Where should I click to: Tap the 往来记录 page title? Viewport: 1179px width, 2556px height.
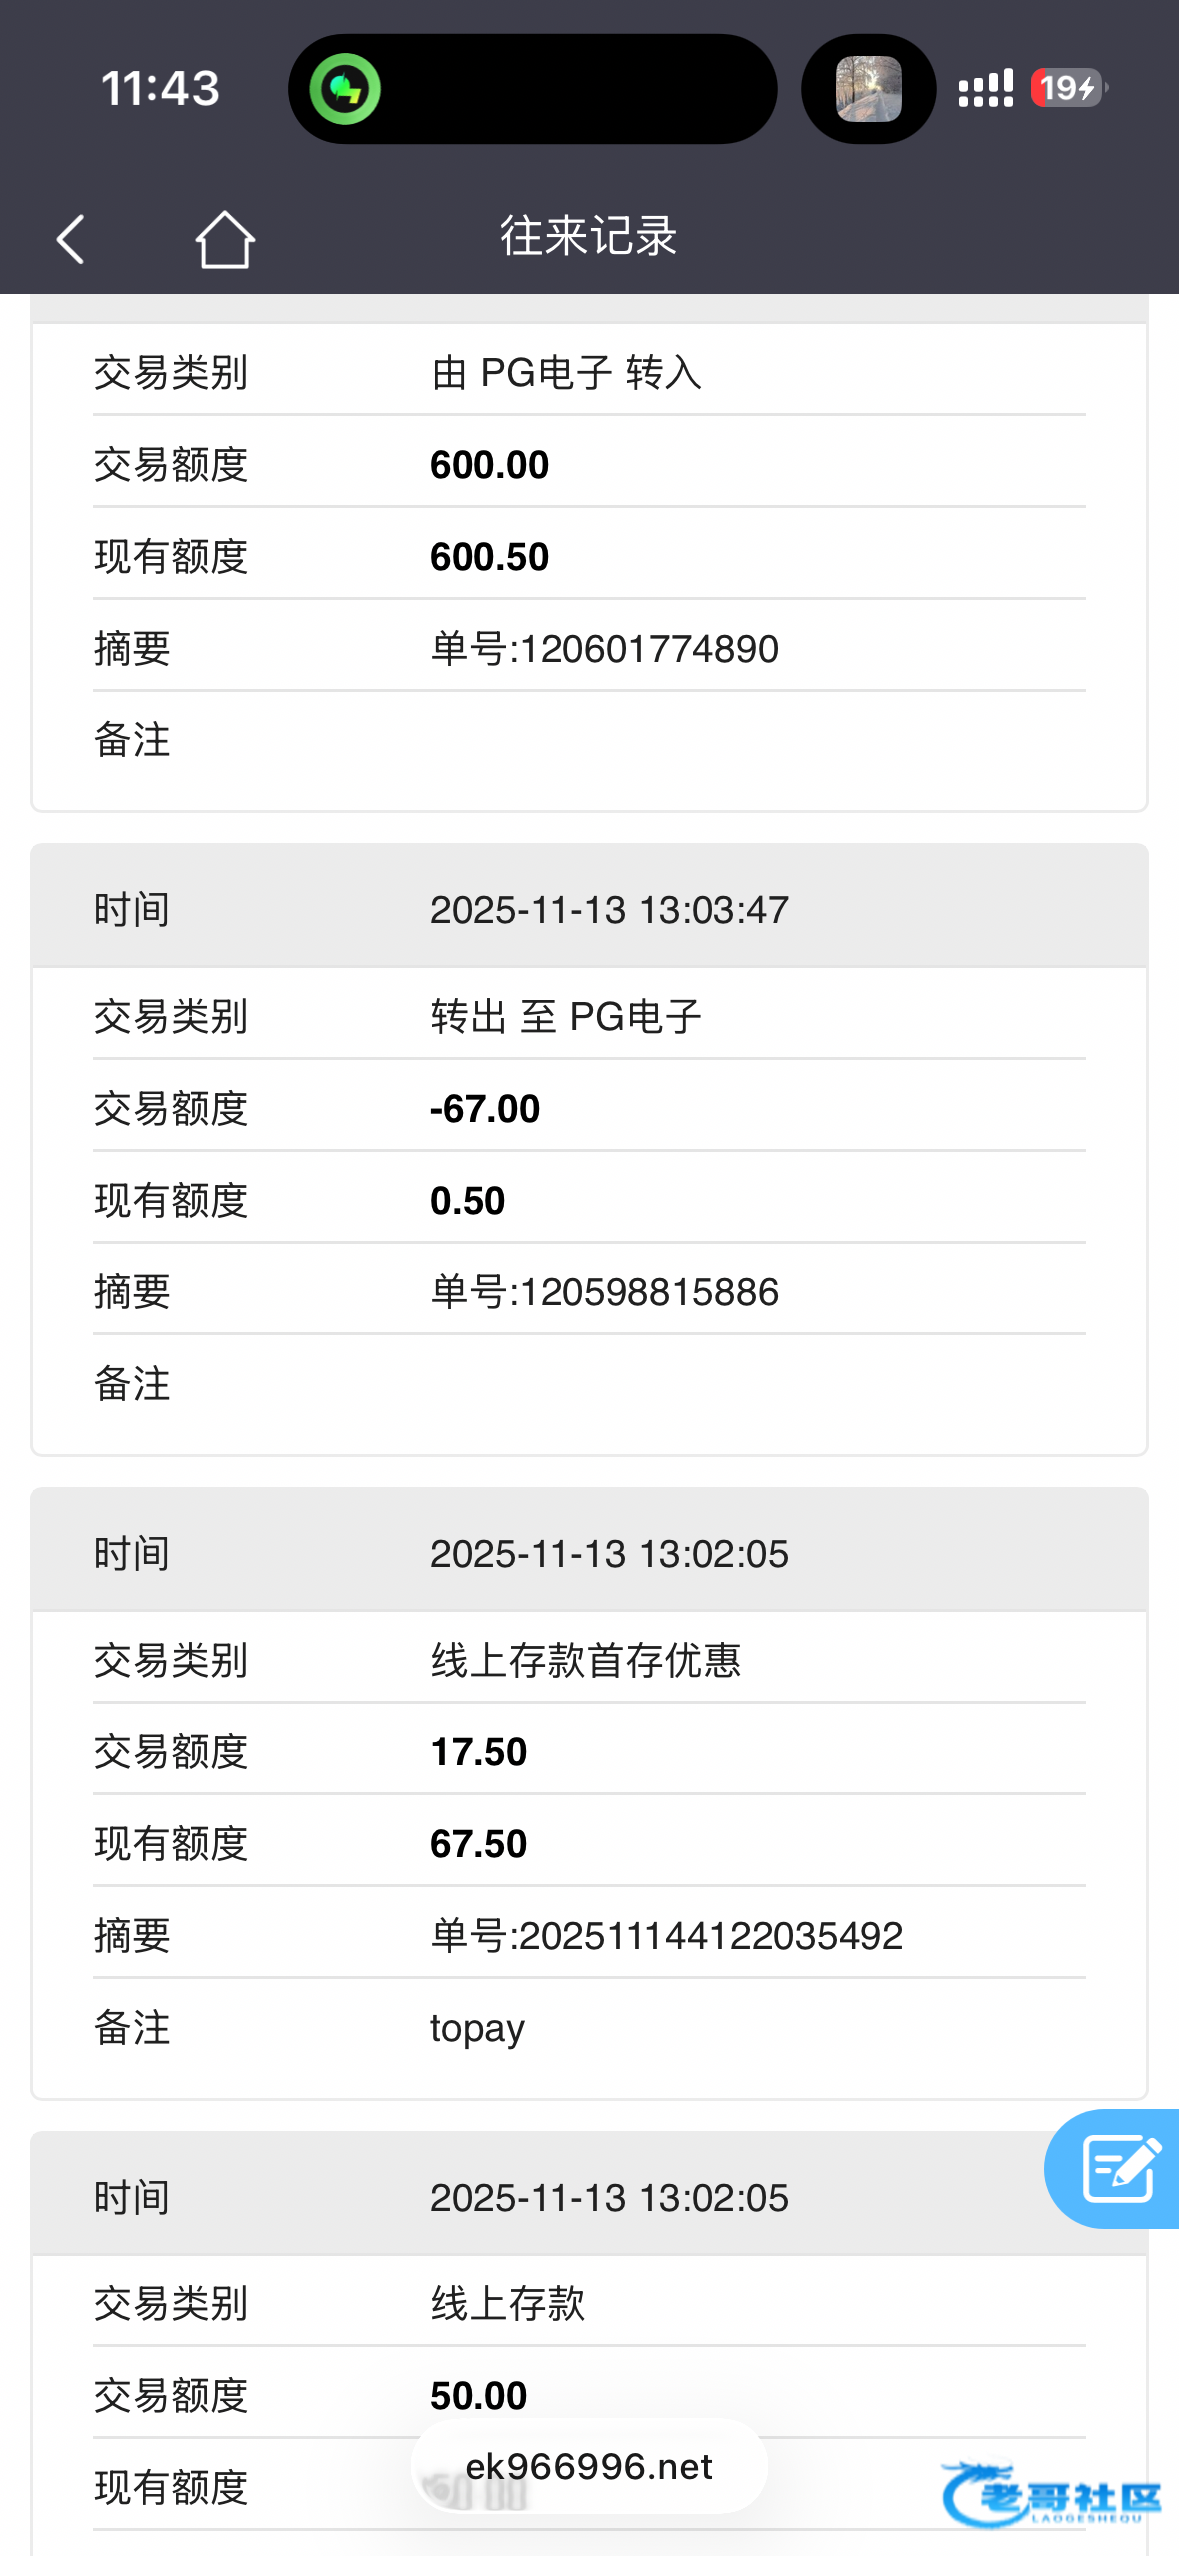click(x=589, y=237)
